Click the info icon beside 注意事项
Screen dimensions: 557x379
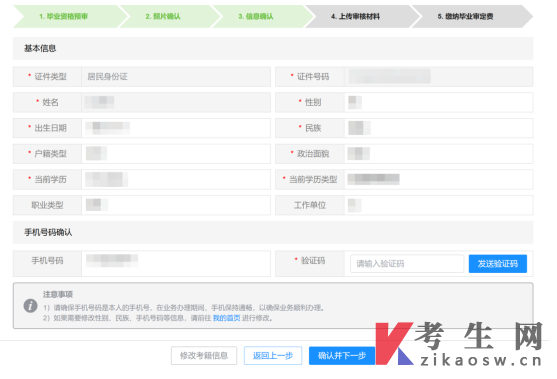click(31, 305)
